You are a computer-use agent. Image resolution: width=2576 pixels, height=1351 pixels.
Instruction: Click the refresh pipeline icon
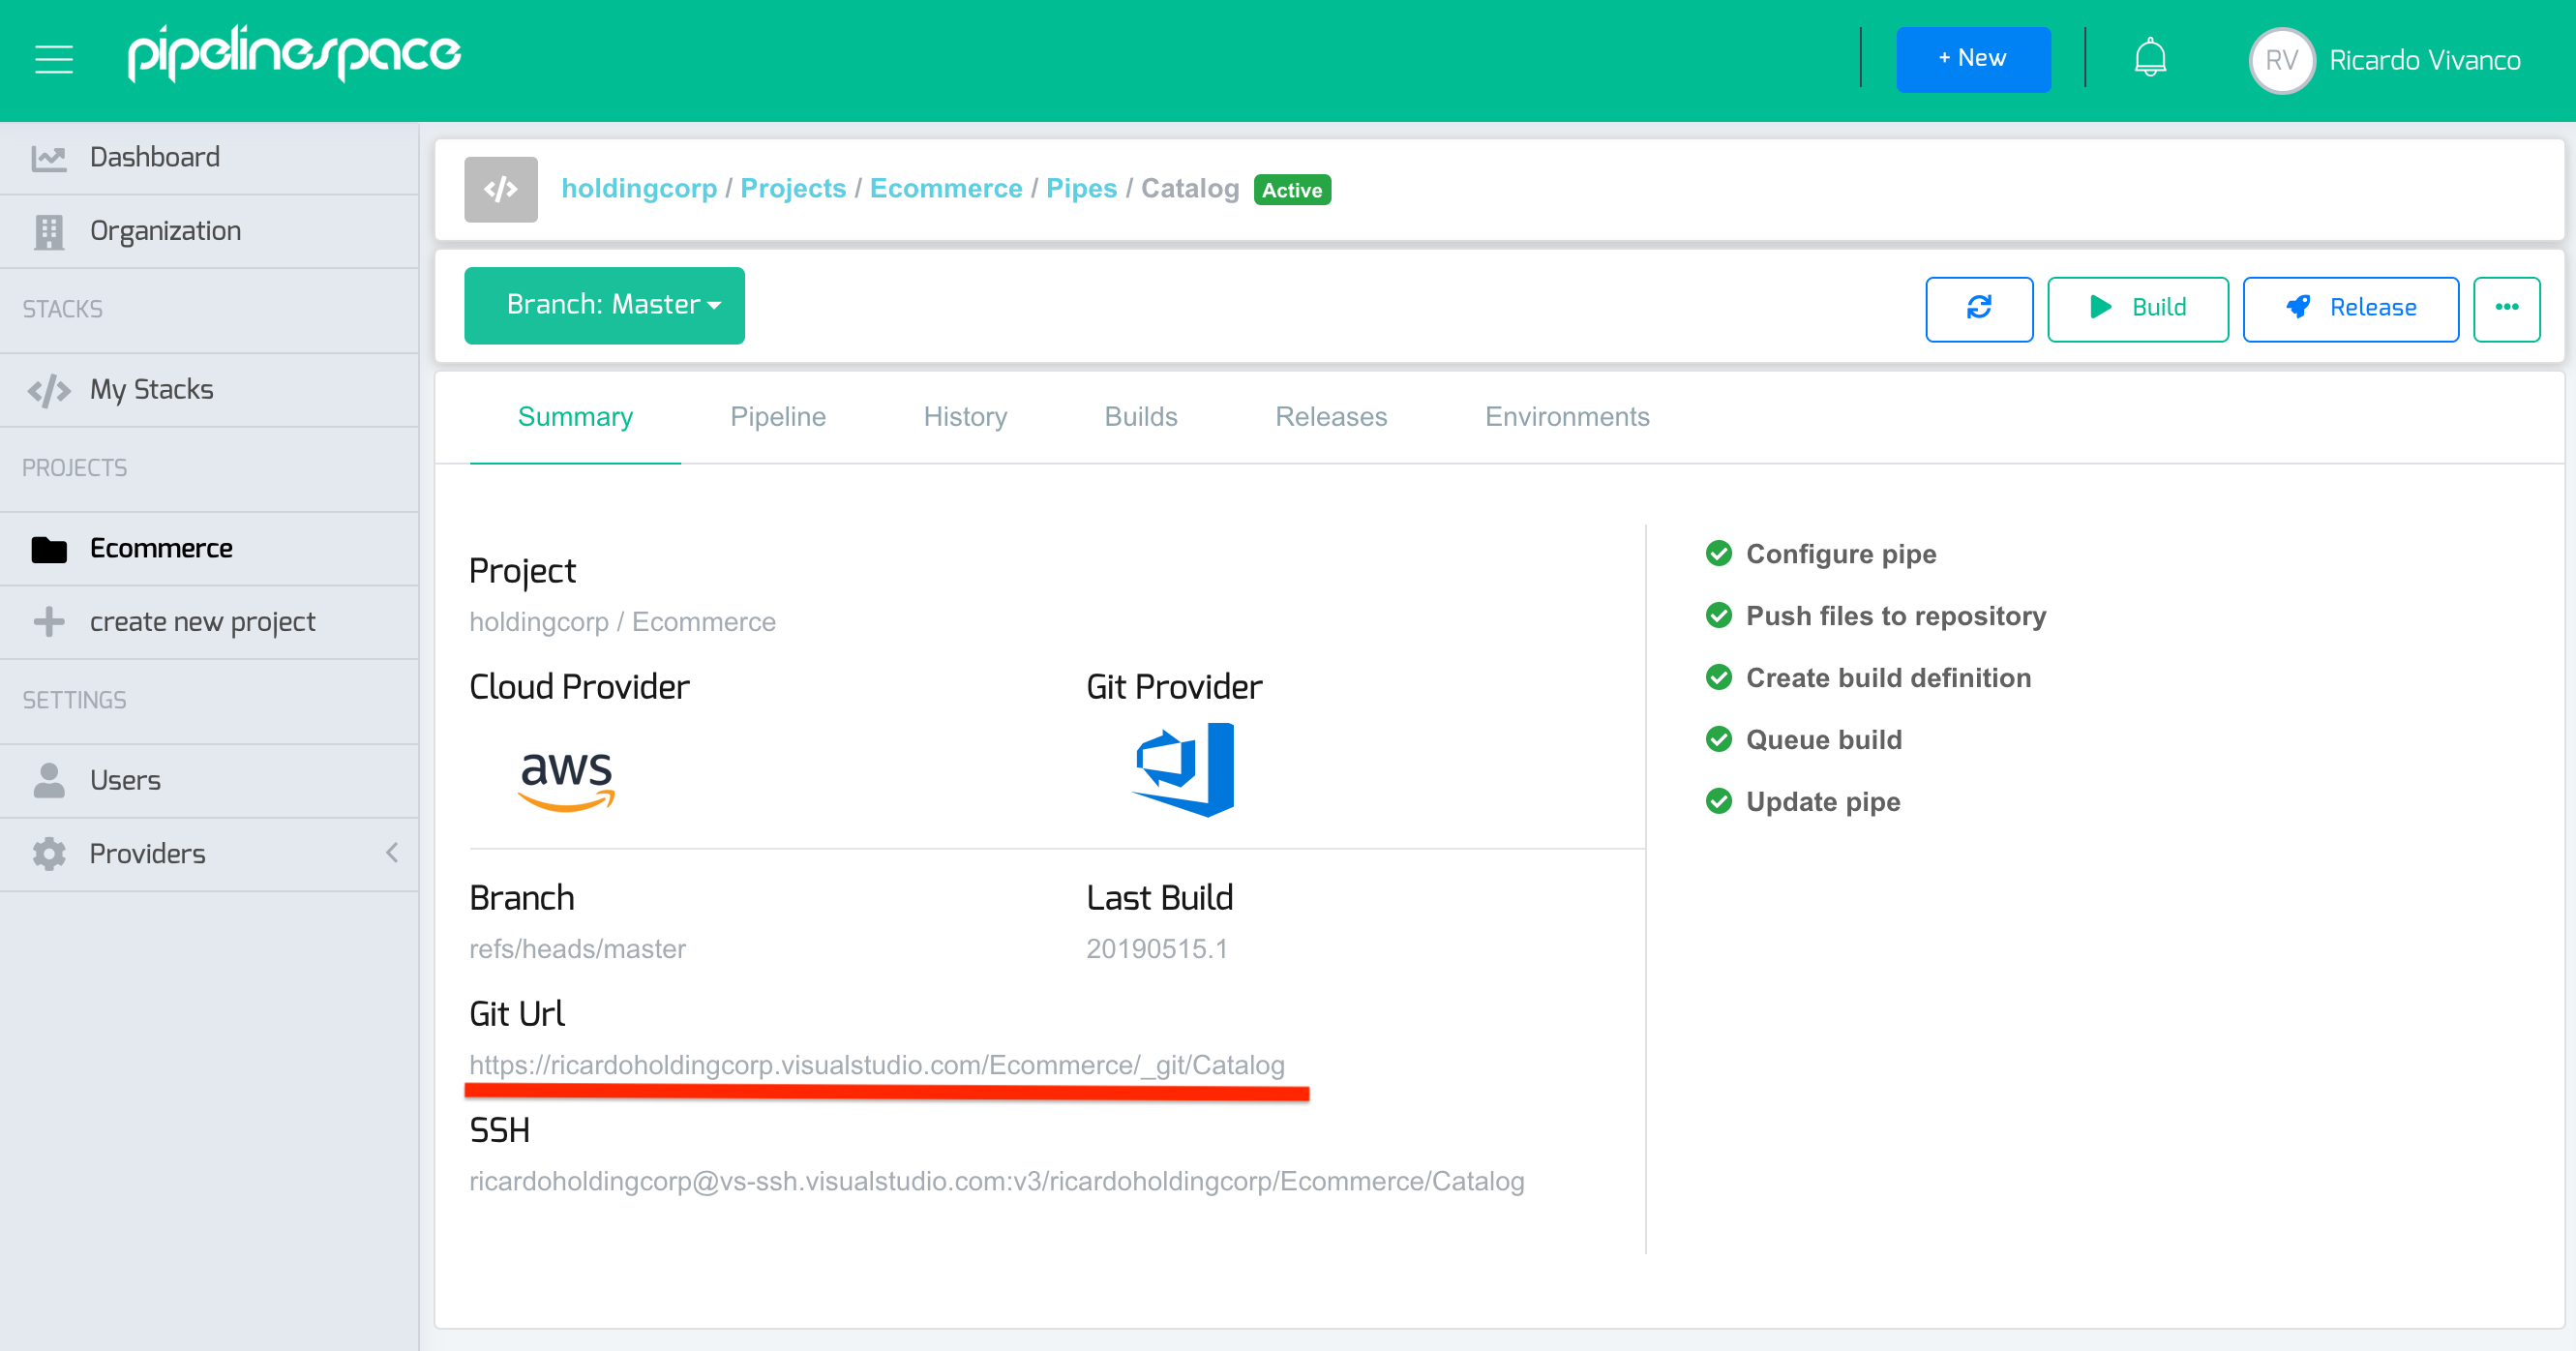click(x=1979, y=308)
